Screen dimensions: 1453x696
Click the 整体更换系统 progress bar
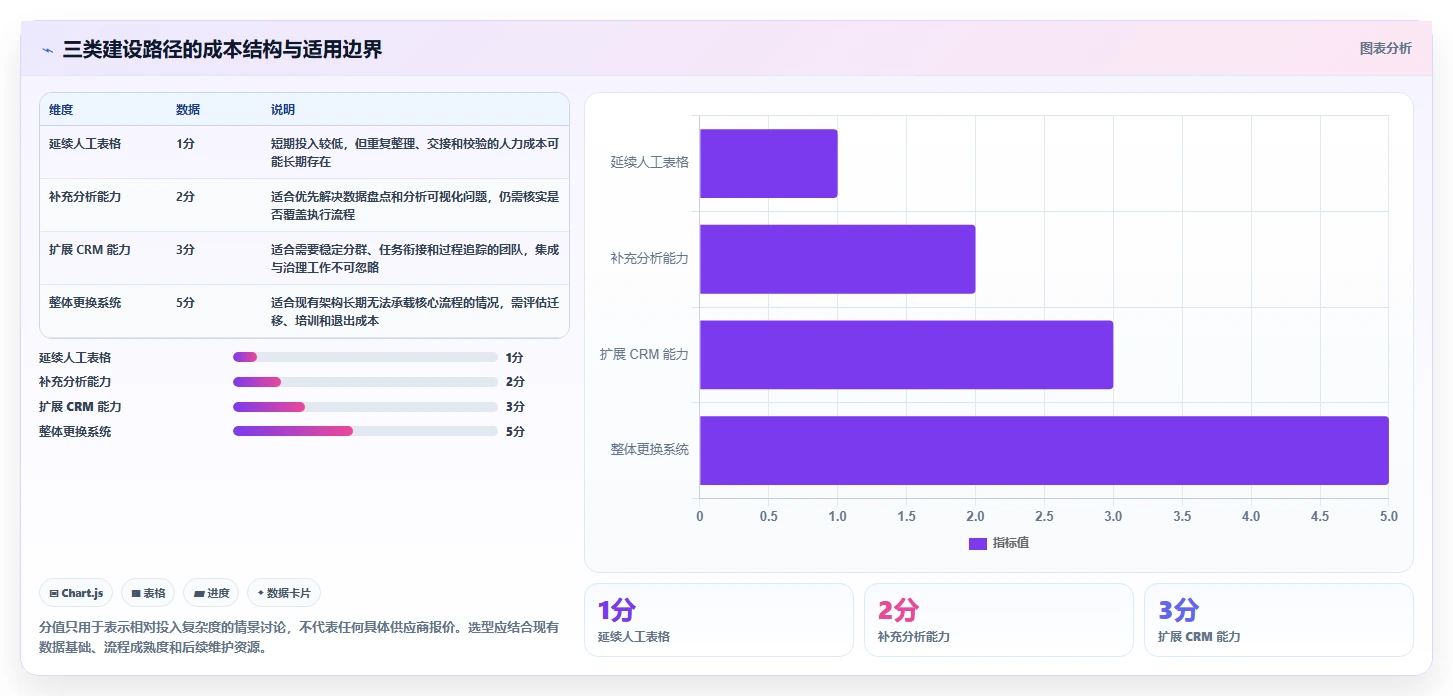coord(365,431)
